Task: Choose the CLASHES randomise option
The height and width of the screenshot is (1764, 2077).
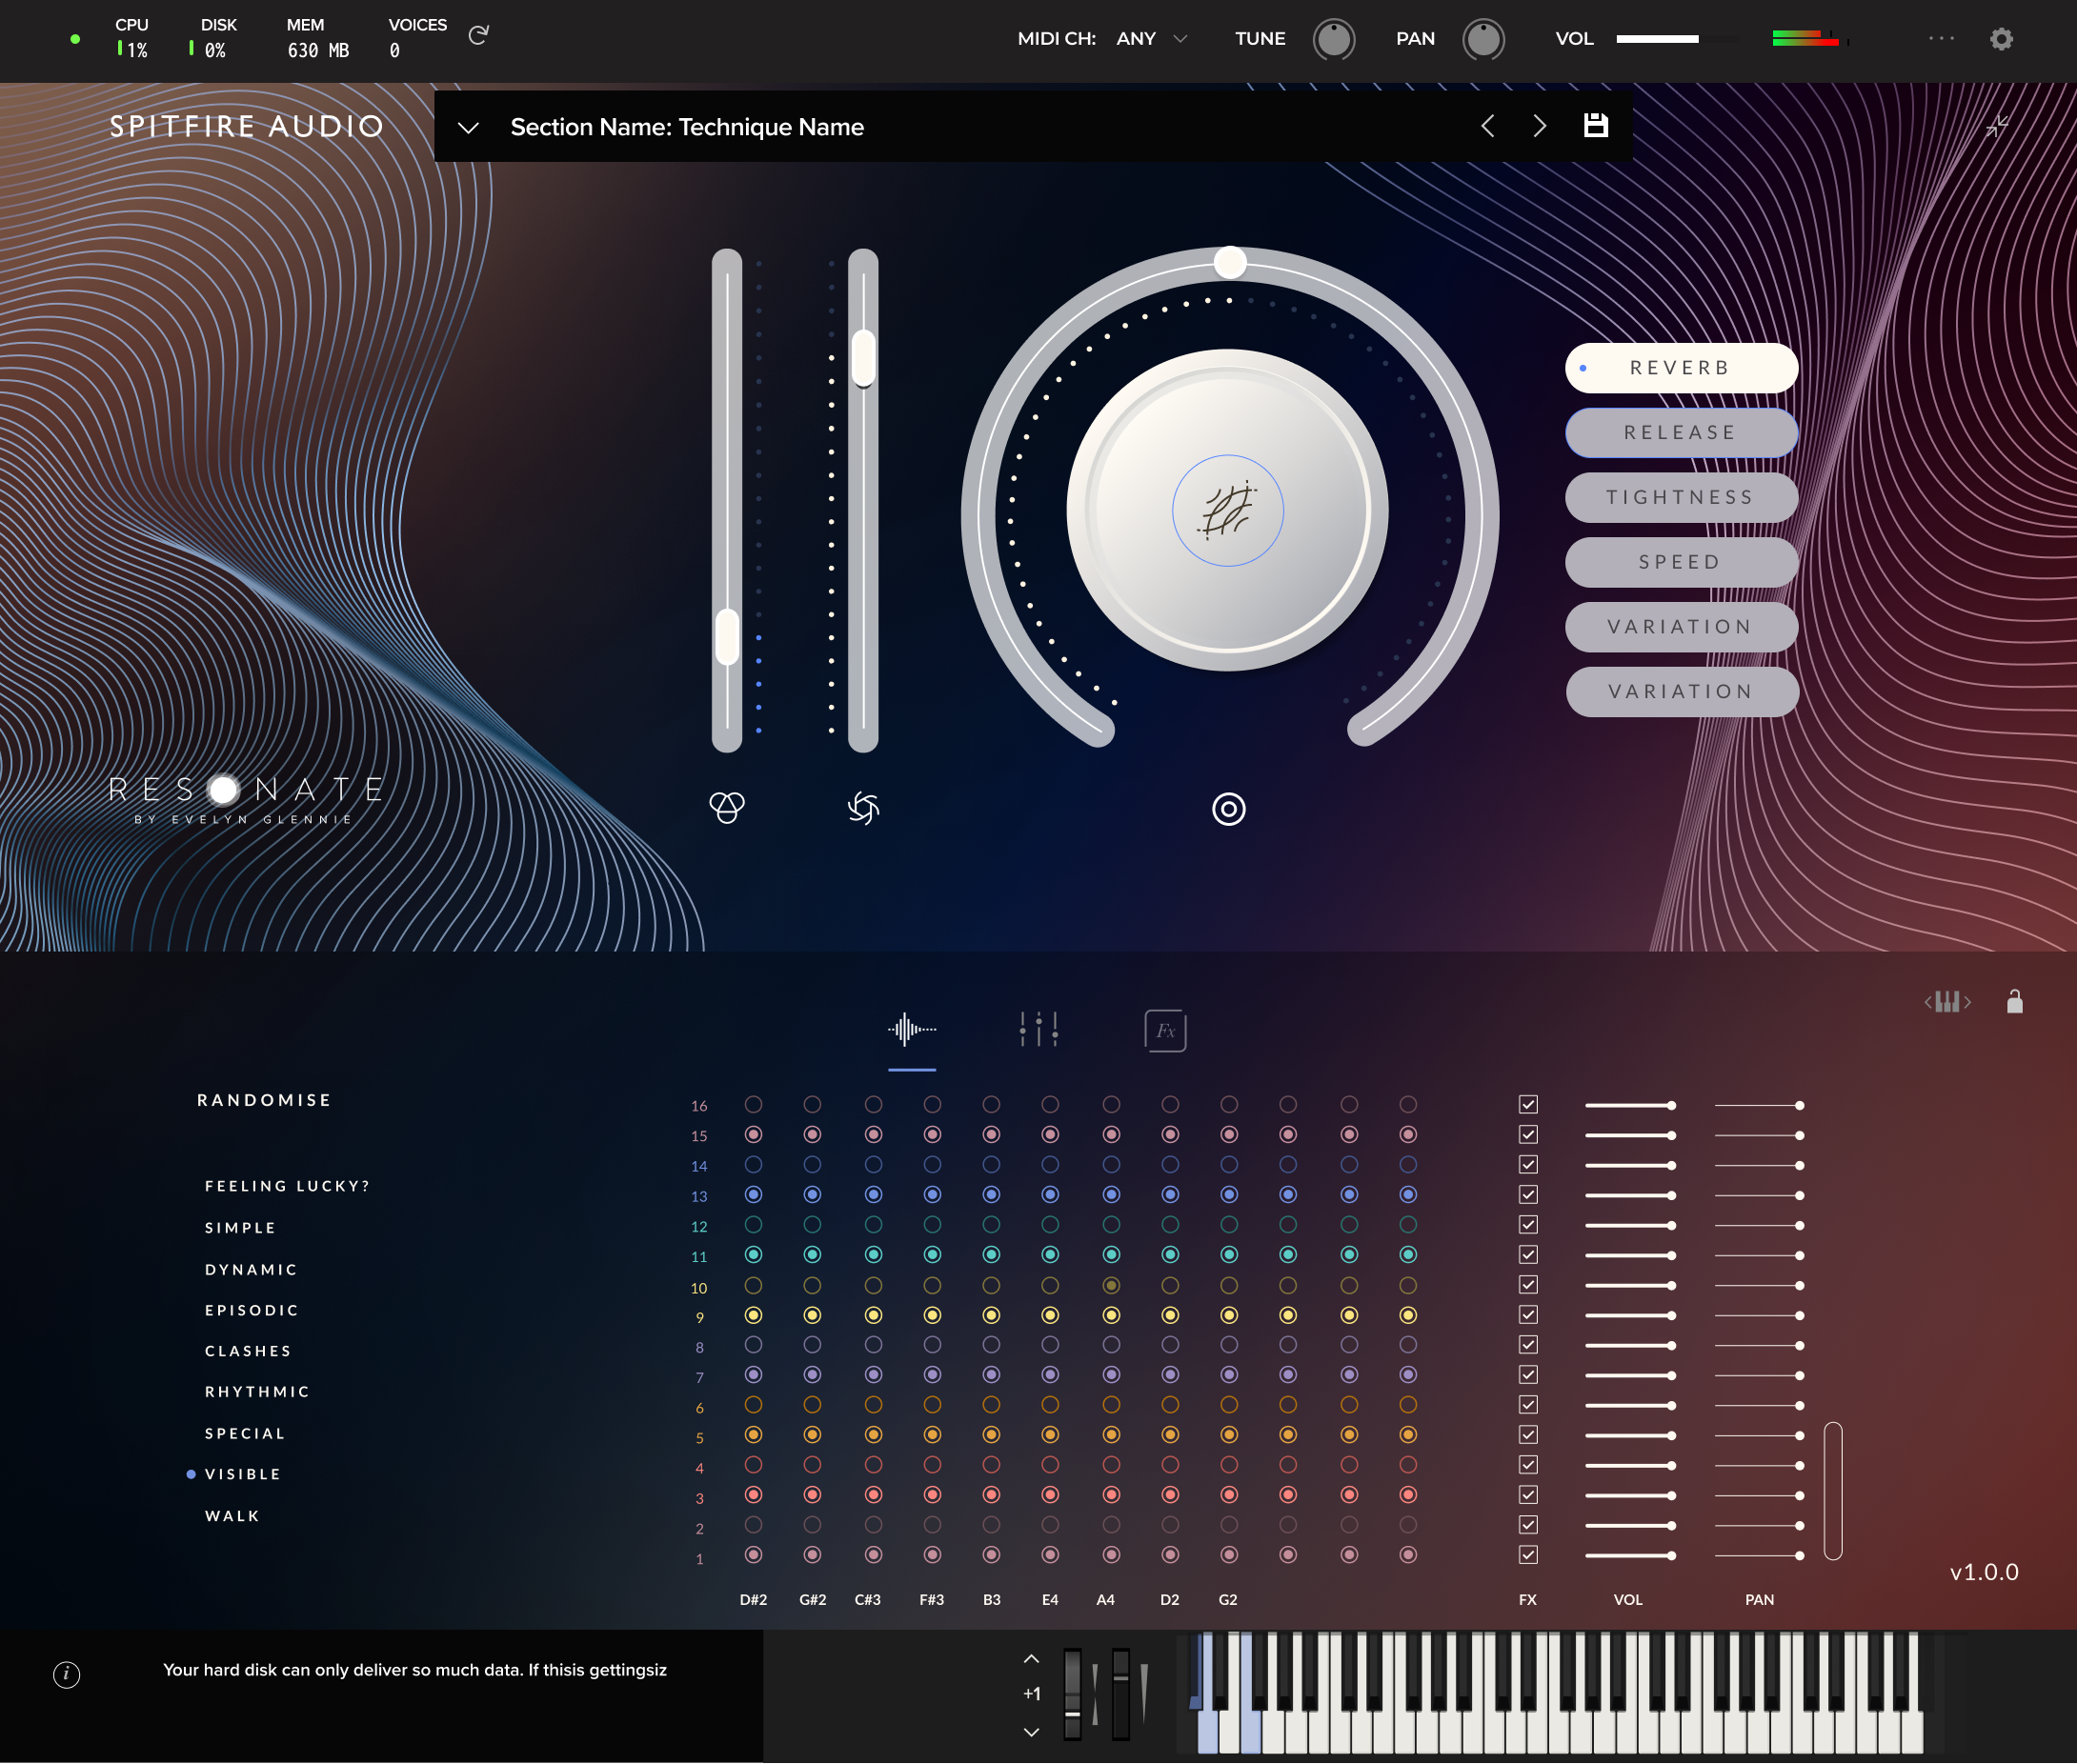Action: pyautogui.click(x=248, y=1352)
